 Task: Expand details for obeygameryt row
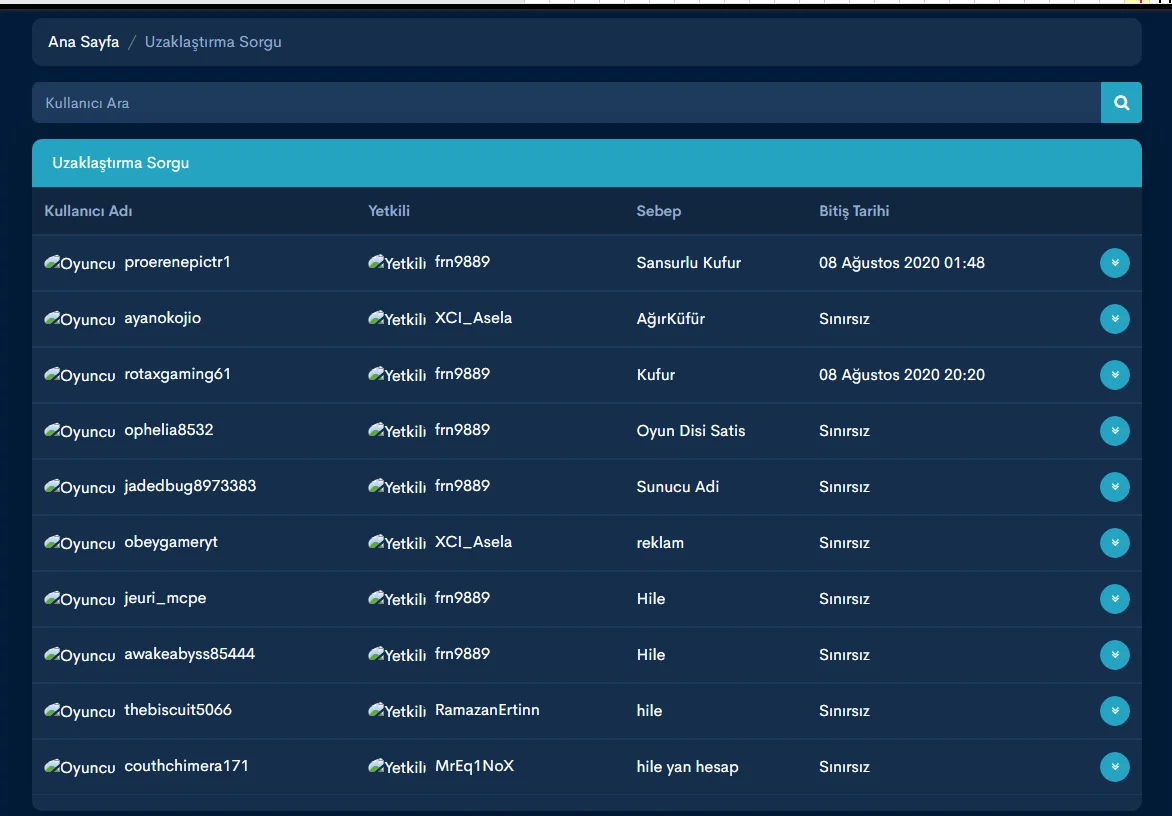(1114, 543)
